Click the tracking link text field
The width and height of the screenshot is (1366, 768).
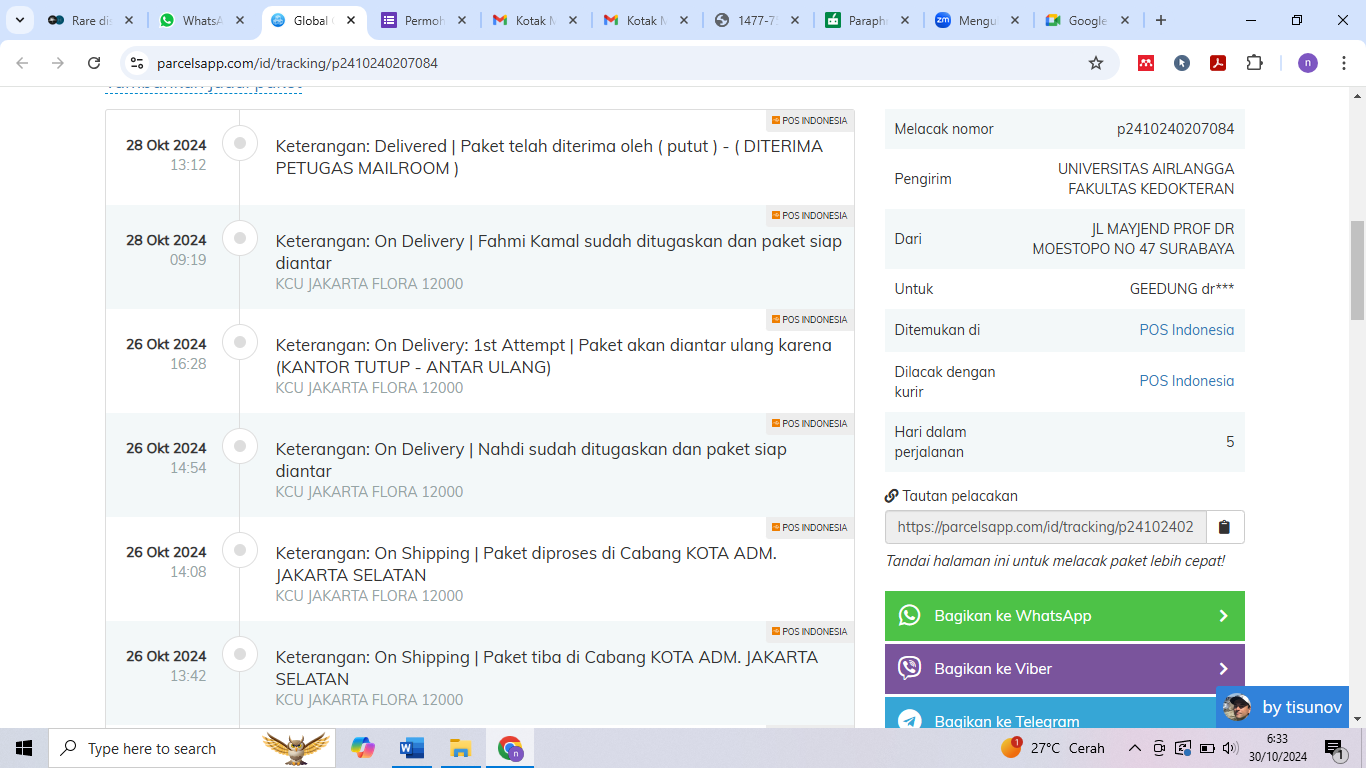(1045, 527)
